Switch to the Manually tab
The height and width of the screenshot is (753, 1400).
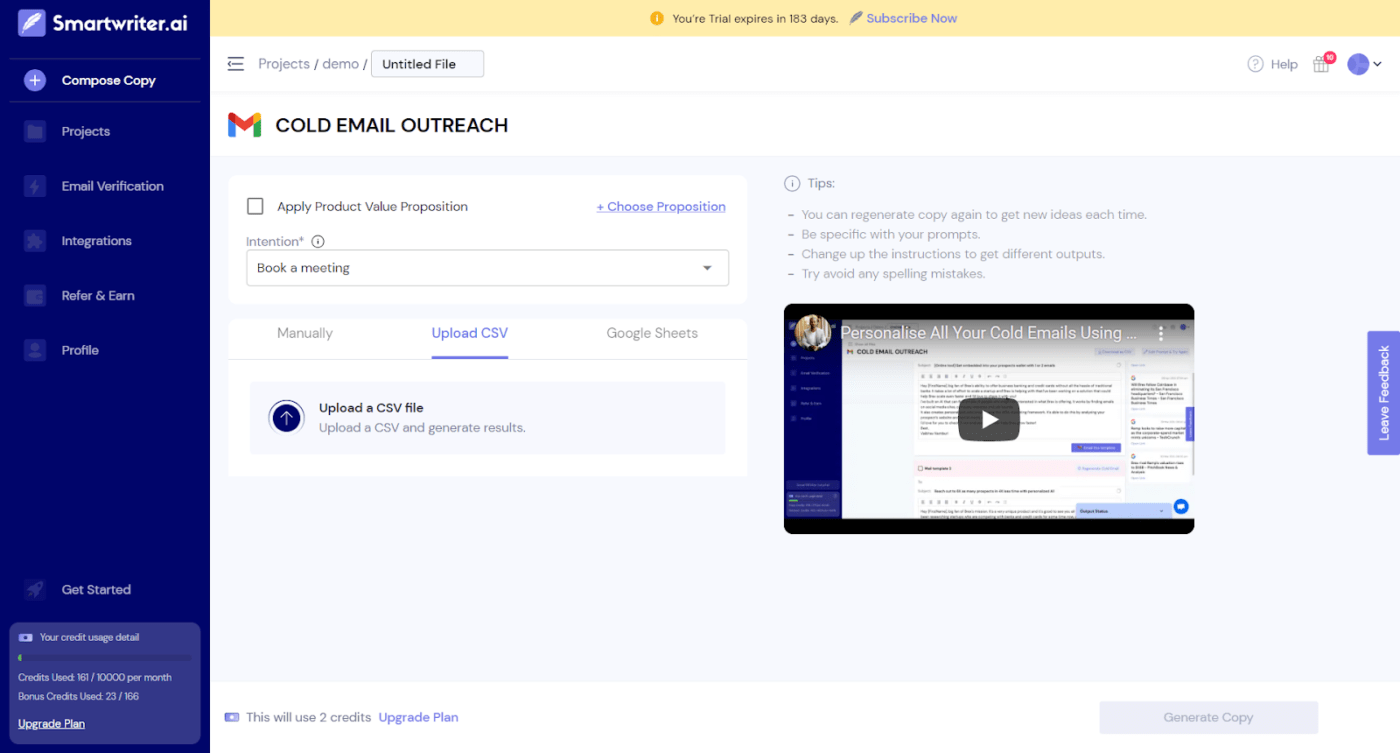[305, 333]
